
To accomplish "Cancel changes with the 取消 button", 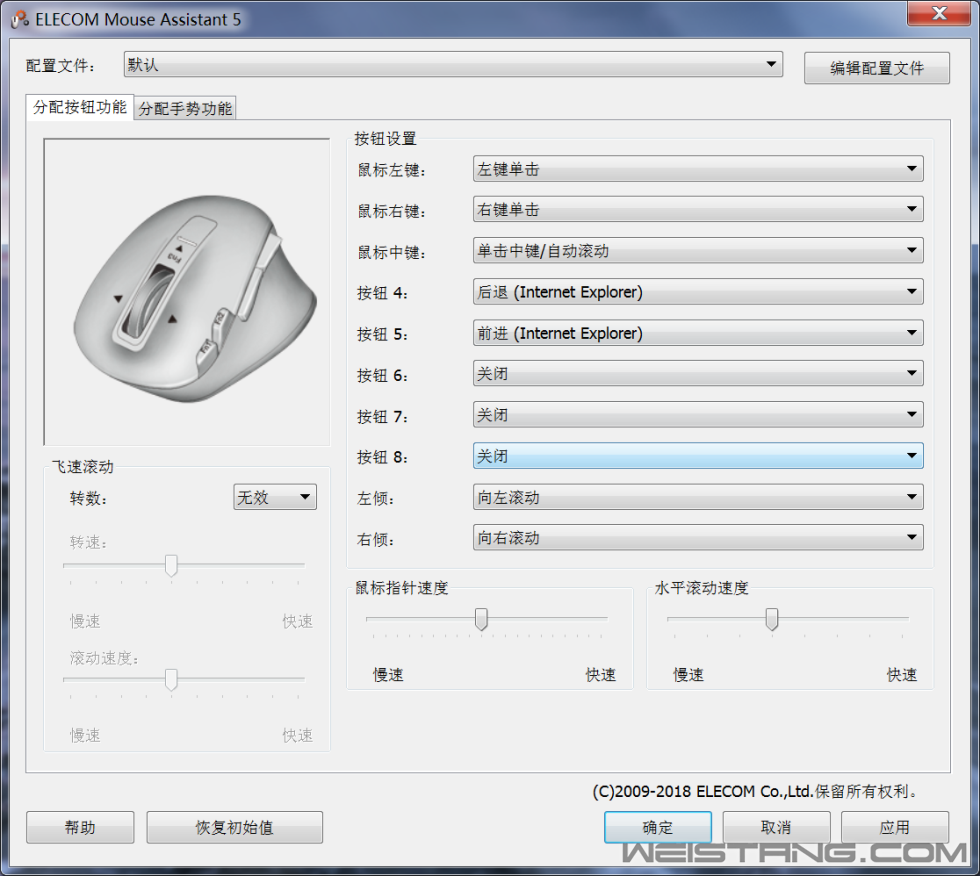I will point(776,827).
